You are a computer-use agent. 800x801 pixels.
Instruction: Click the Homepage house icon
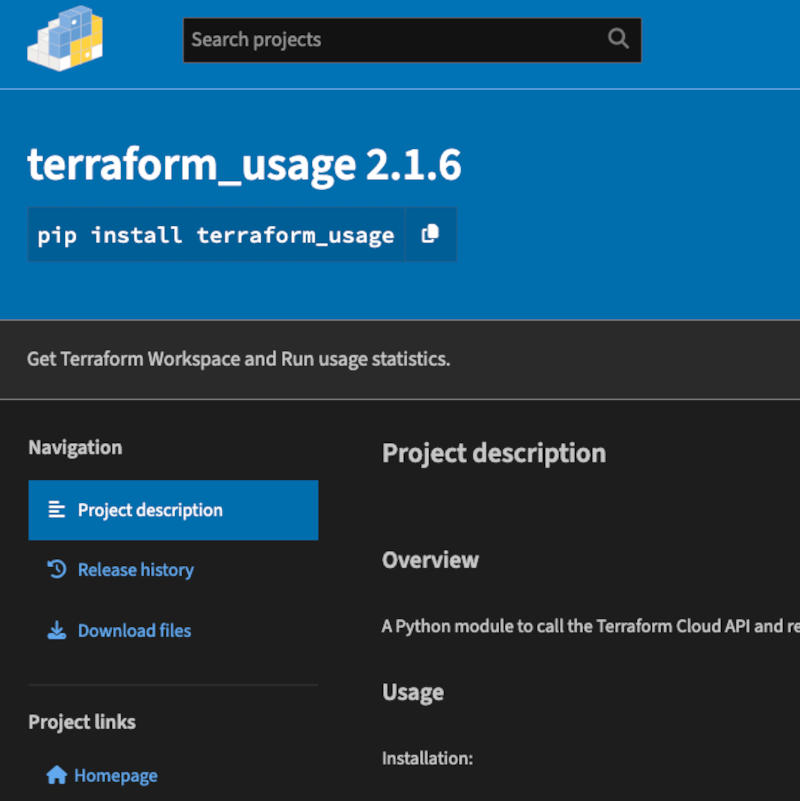(57, 775)
